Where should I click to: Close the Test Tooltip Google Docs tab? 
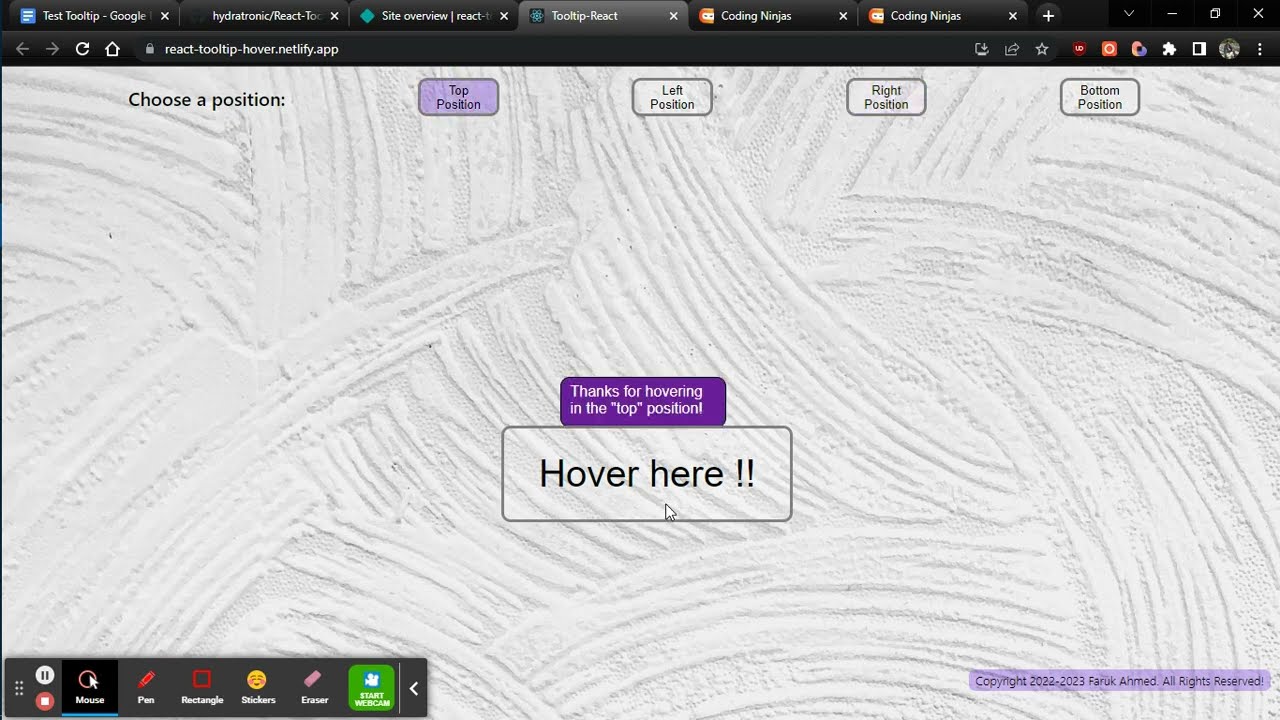165,16
